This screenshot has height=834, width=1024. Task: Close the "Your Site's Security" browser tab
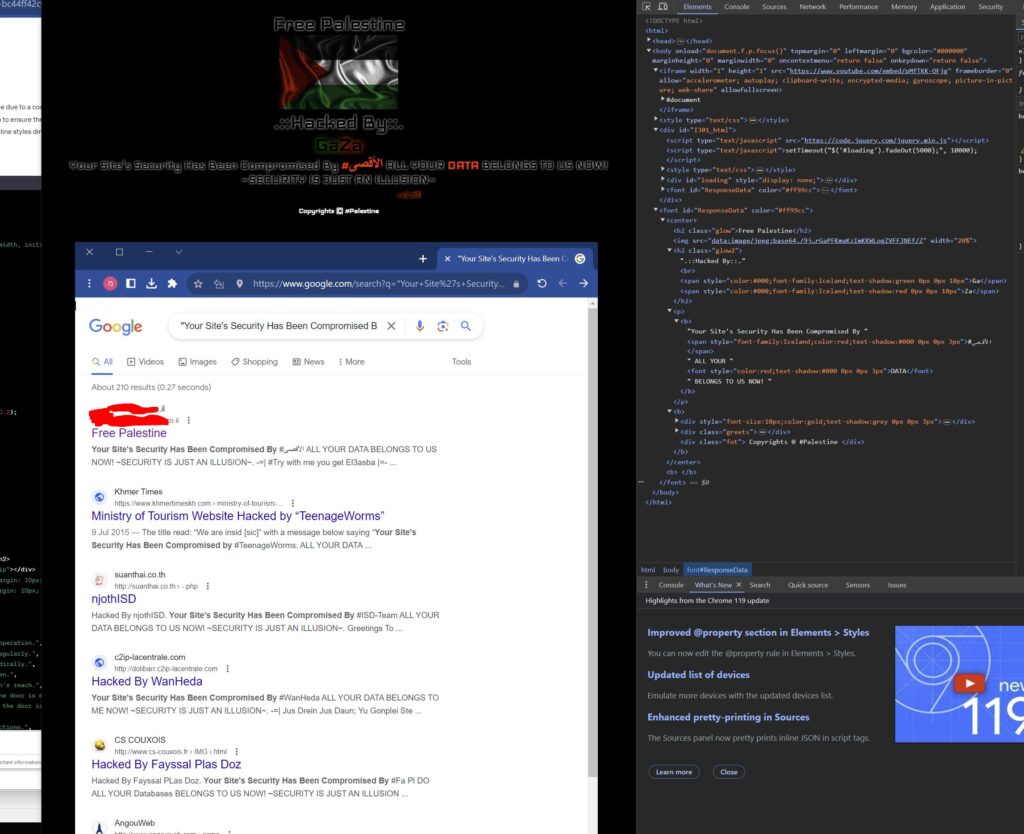447,259
